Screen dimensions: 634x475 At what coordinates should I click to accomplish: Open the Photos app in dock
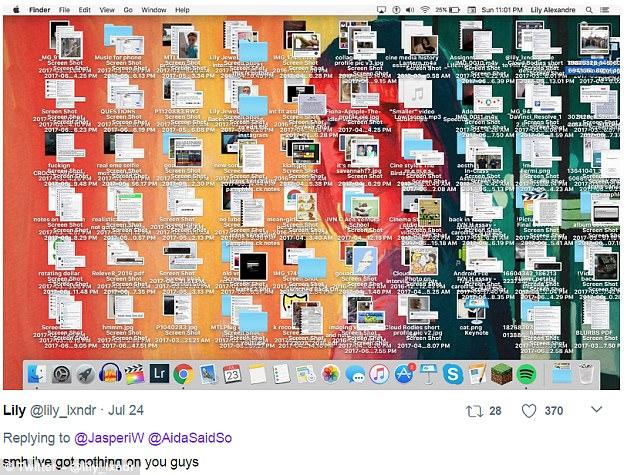[x=330, y=374]
